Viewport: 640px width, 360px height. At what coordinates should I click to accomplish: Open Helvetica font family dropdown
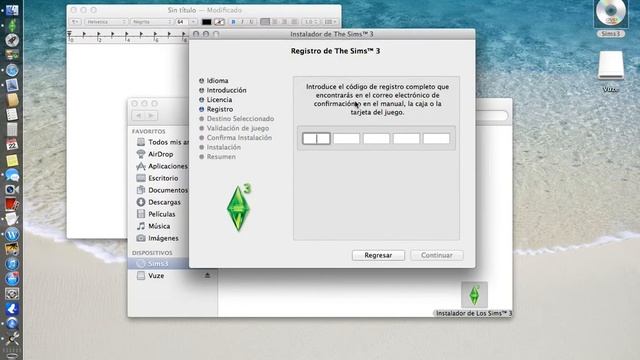[x=106, y=22]
